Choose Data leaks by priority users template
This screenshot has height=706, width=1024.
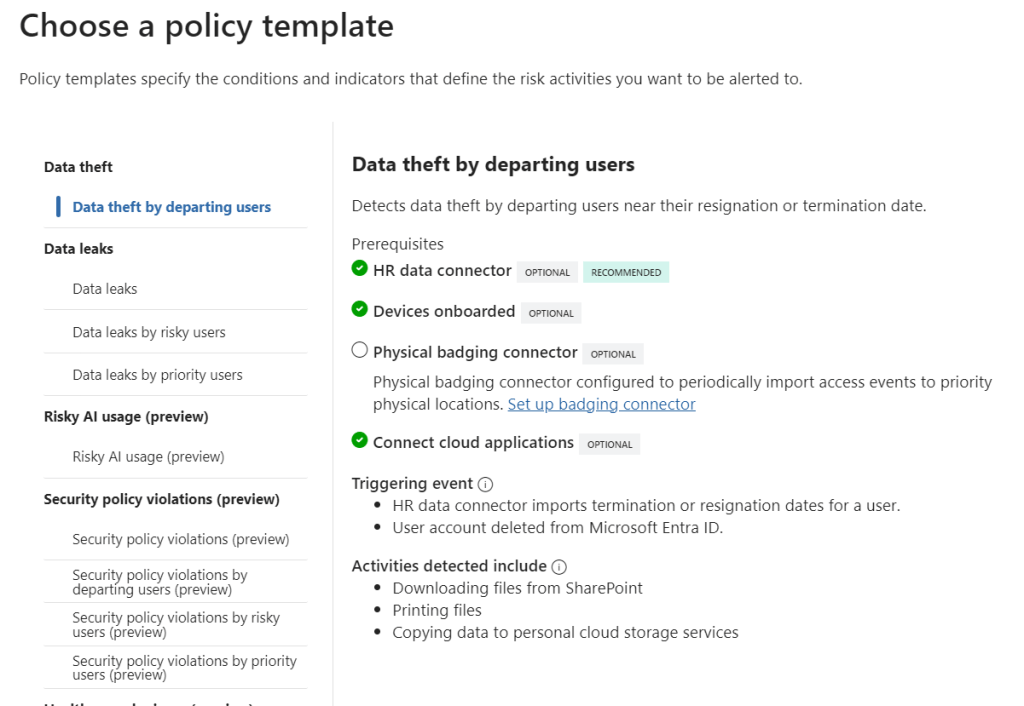click(x=157, y=375)
